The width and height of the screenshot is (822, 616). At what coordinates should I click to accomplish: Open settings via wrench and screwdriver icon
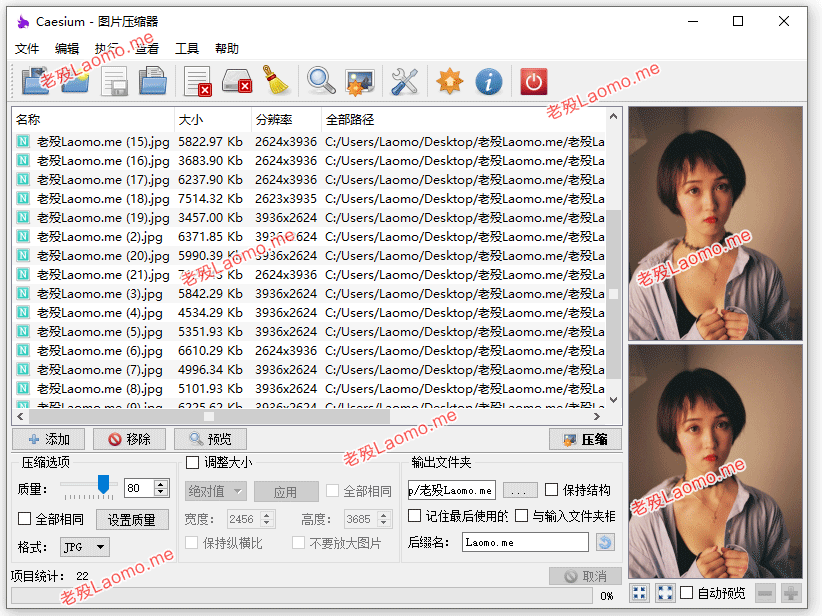[404, 81]
